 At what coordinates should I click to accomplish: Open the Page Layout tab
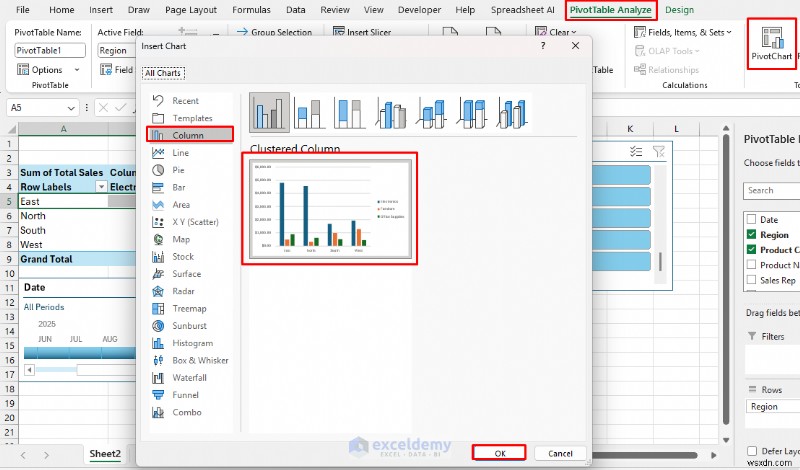pos(191,10)
